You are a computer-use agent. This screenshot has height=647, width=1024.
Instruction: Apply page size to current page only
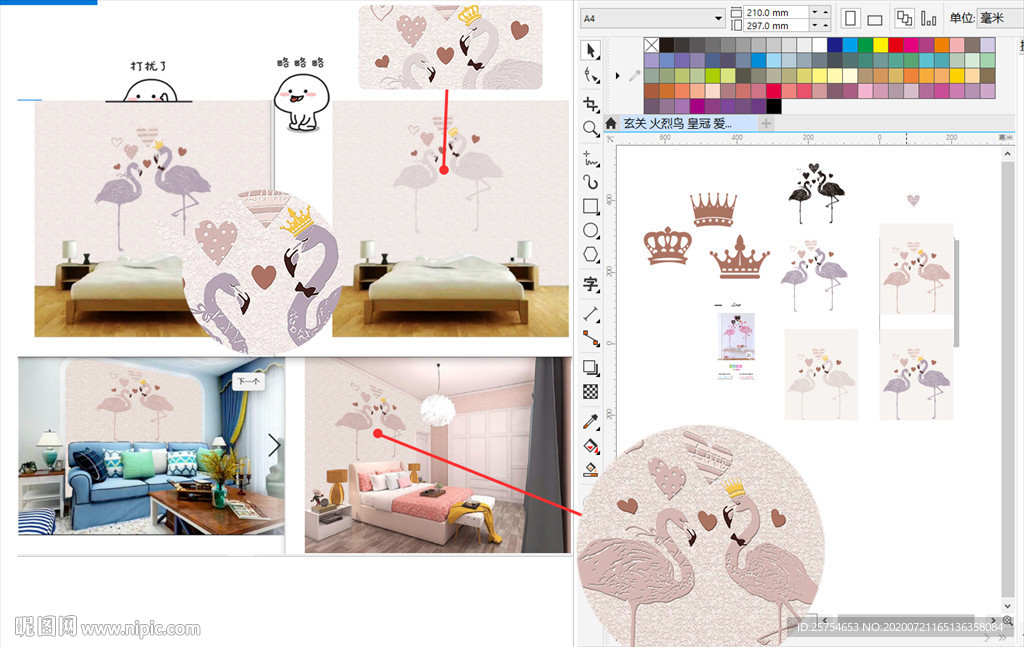929,18
